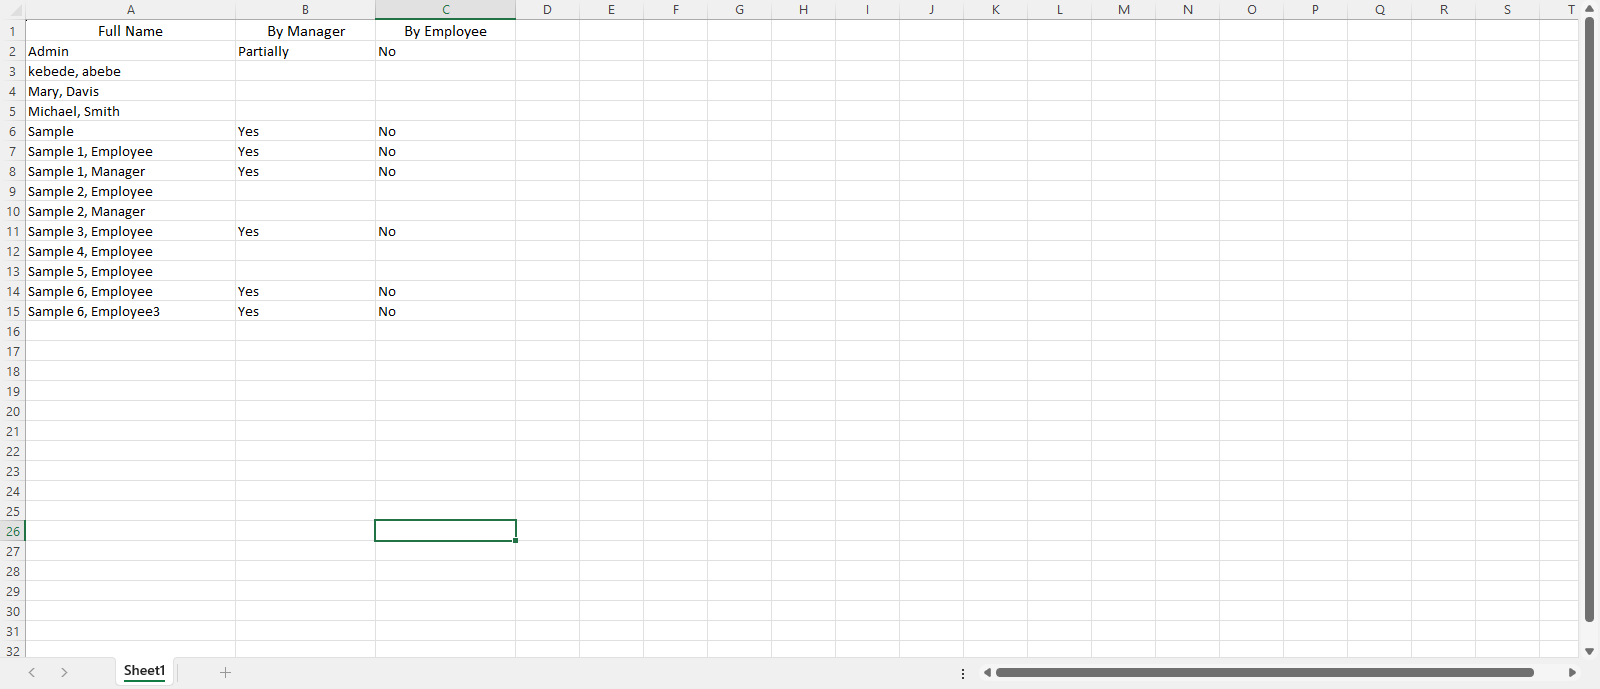Click the next sheet navigation arrow
1600x689 pixels.
[x=64, y=672]
